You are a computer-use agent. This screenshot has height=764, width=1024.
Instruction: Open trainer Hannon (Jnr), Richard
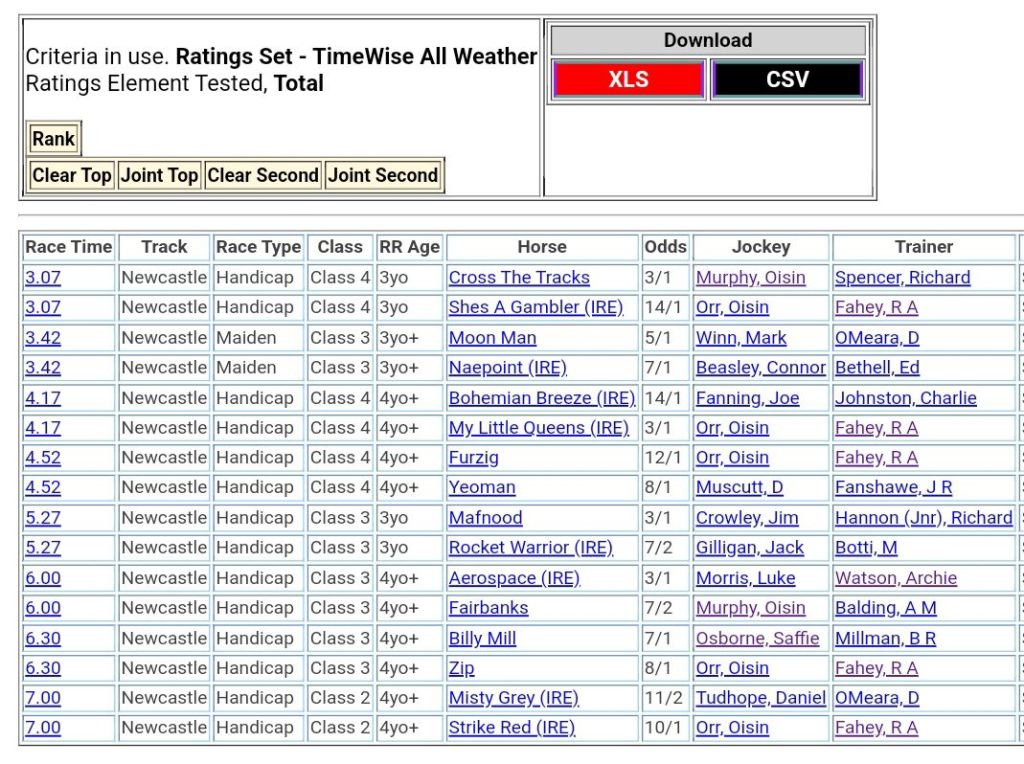click(x=923, y=518)
